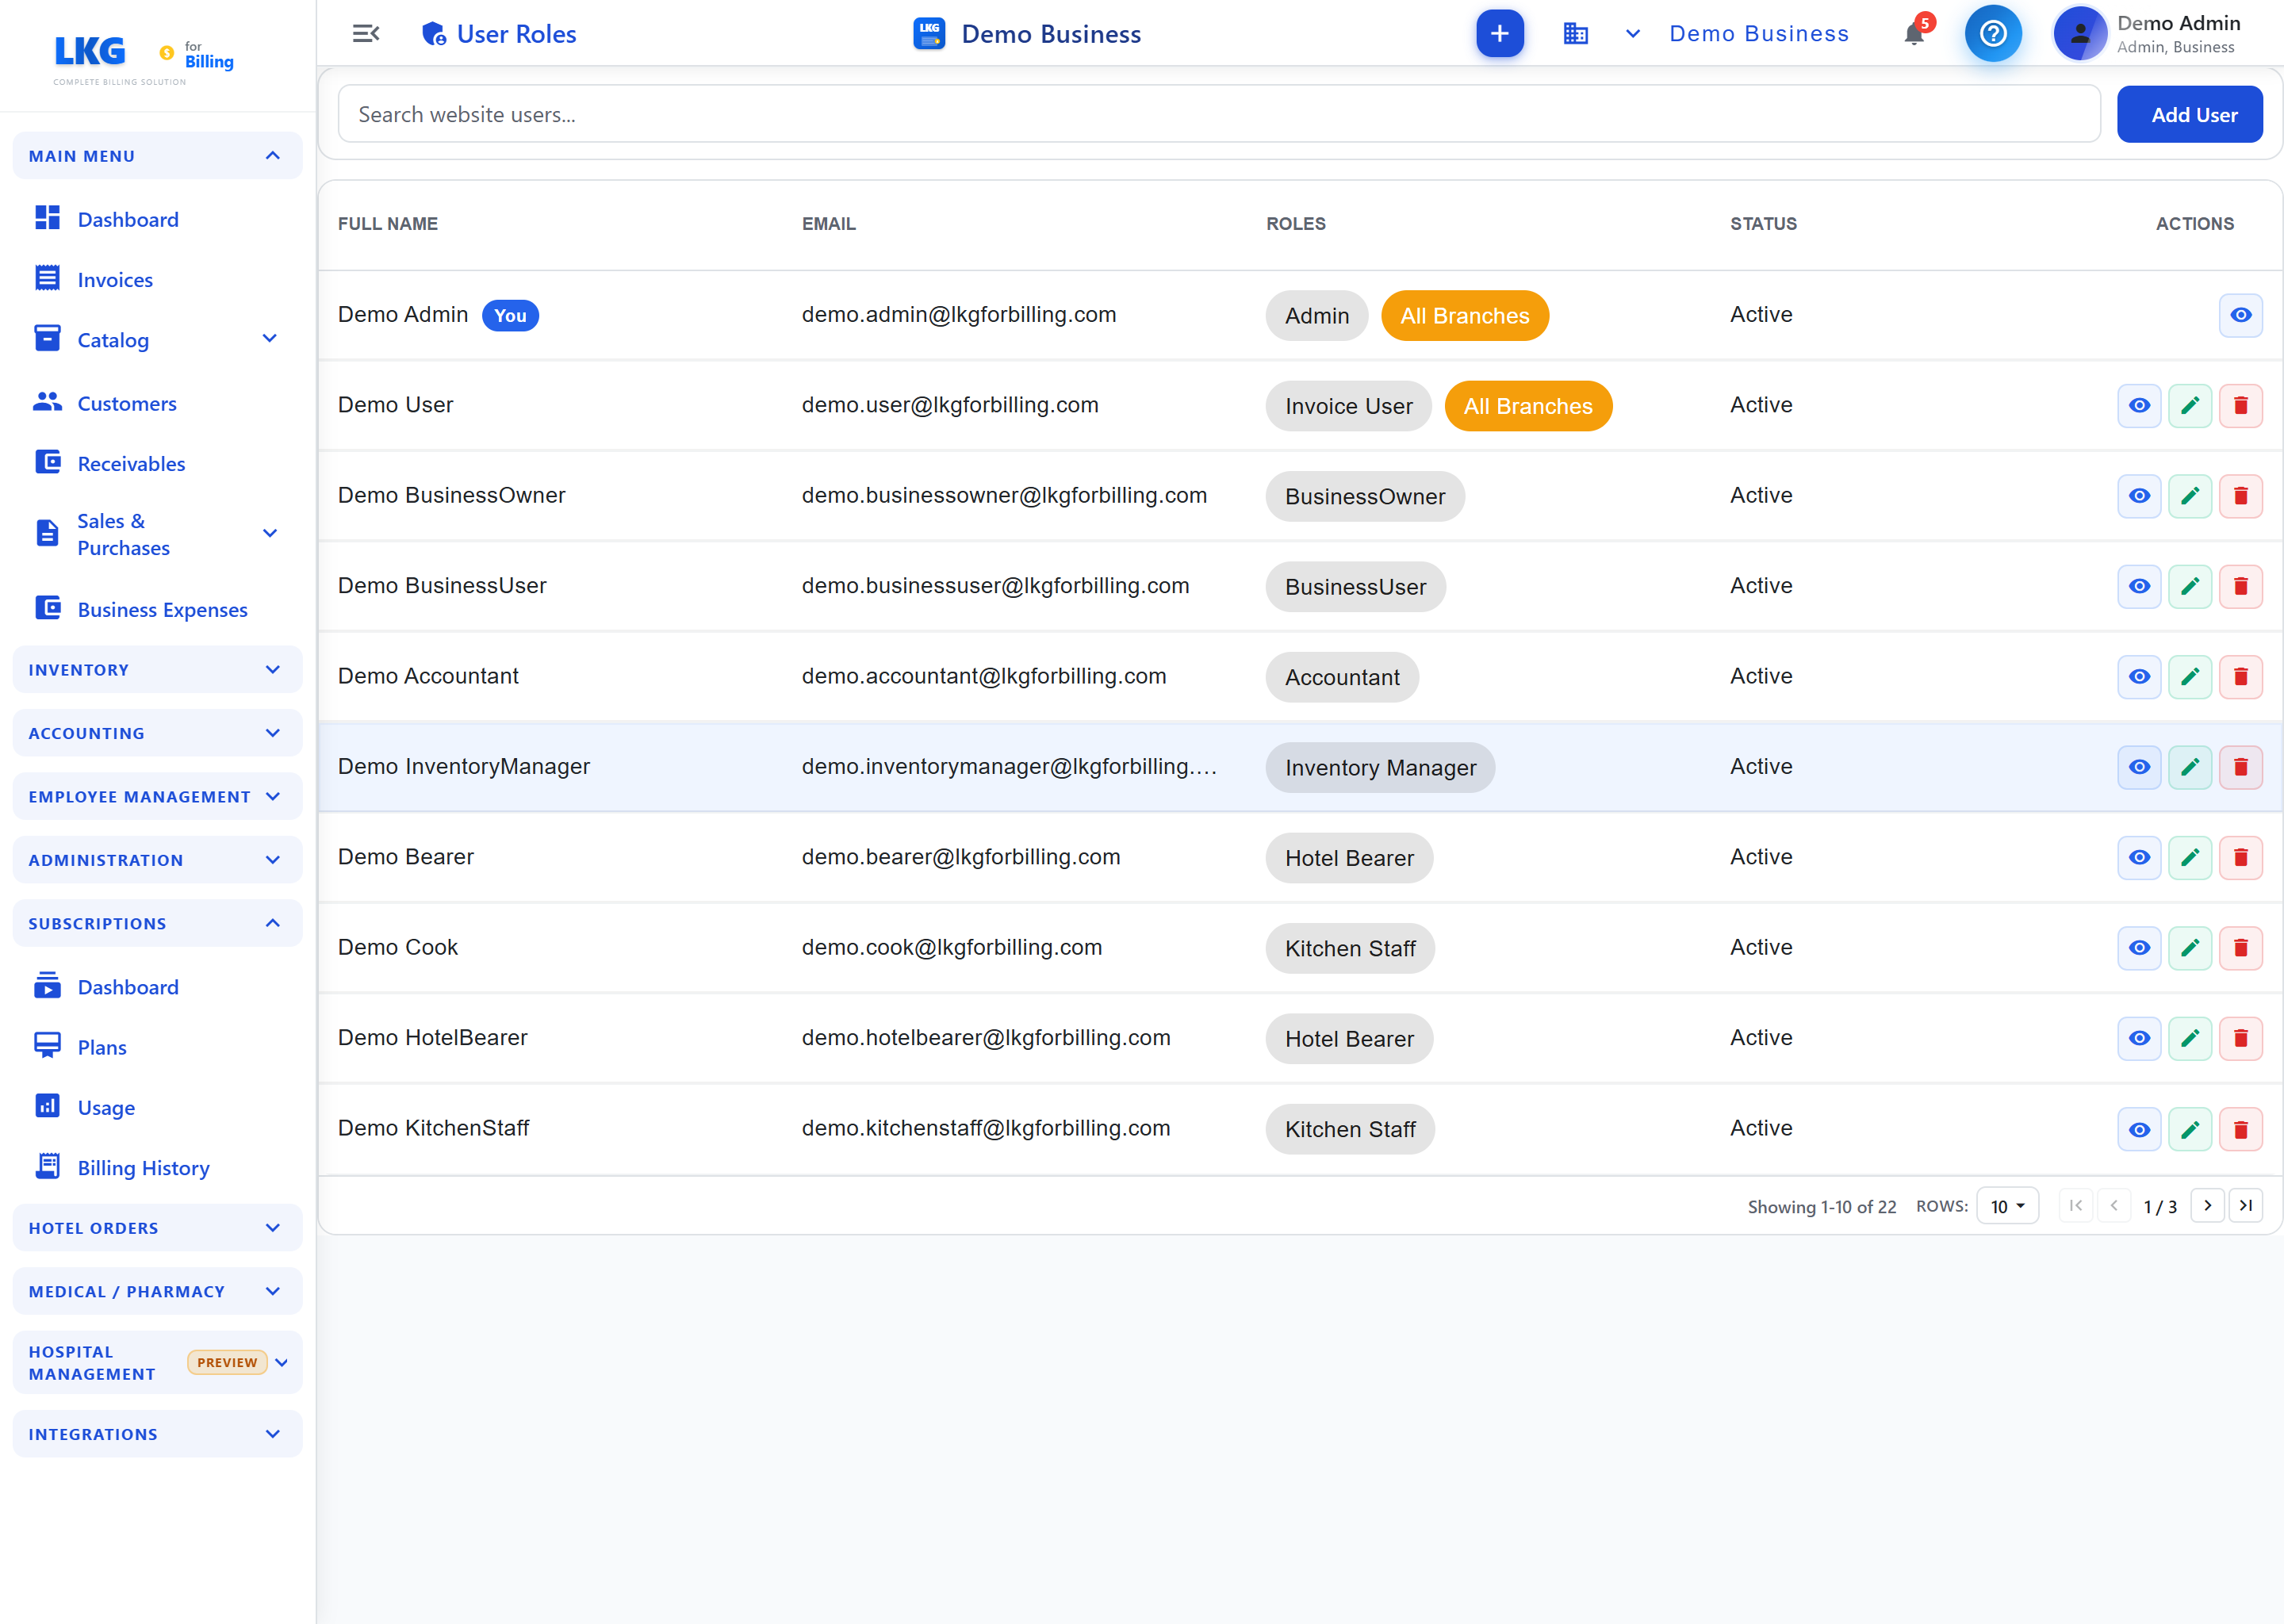View Demo User details with eye icon
The image size is (2284, 1624).
coord(2139,406)
